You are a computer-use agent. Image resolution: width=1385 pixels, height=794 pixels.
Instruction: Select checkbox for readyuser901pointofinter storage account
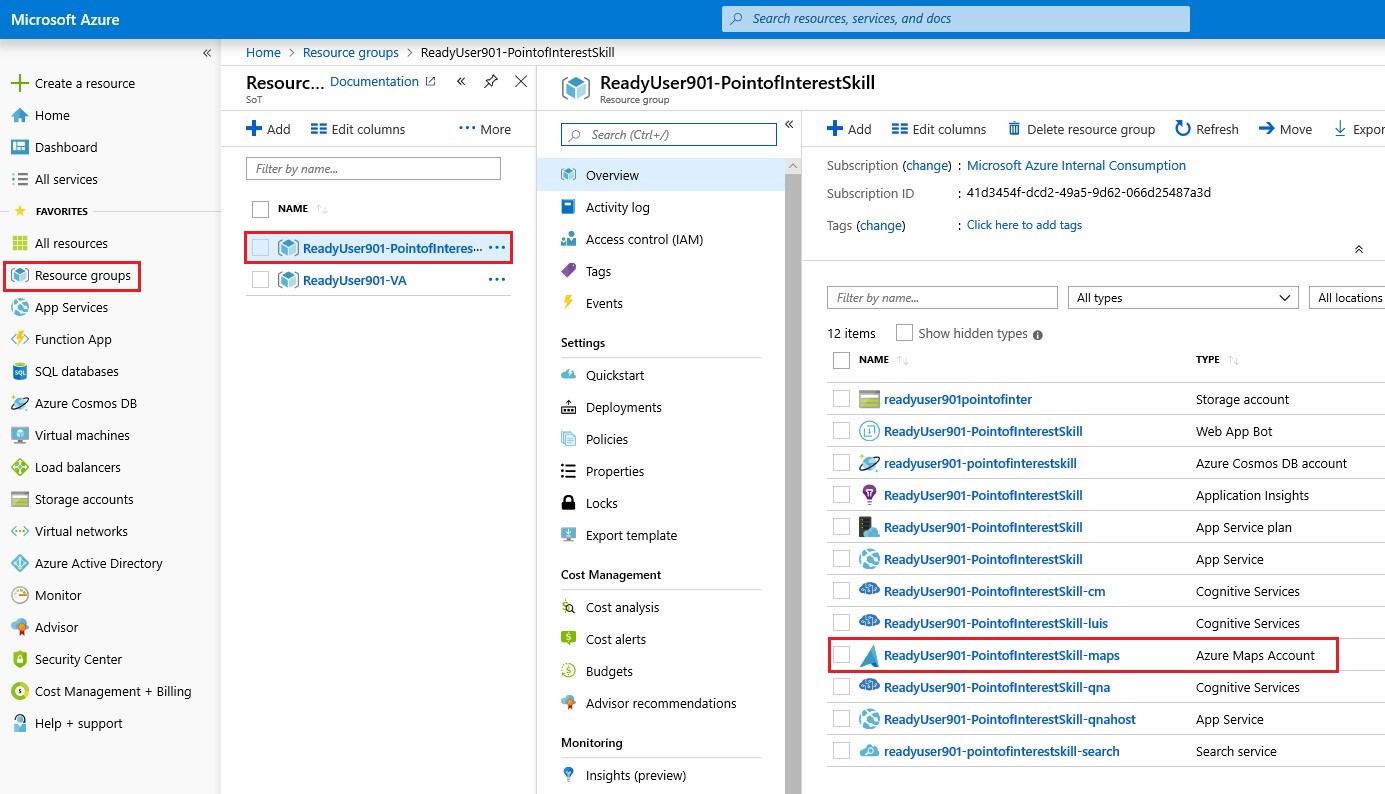click(x=841, y=399)
